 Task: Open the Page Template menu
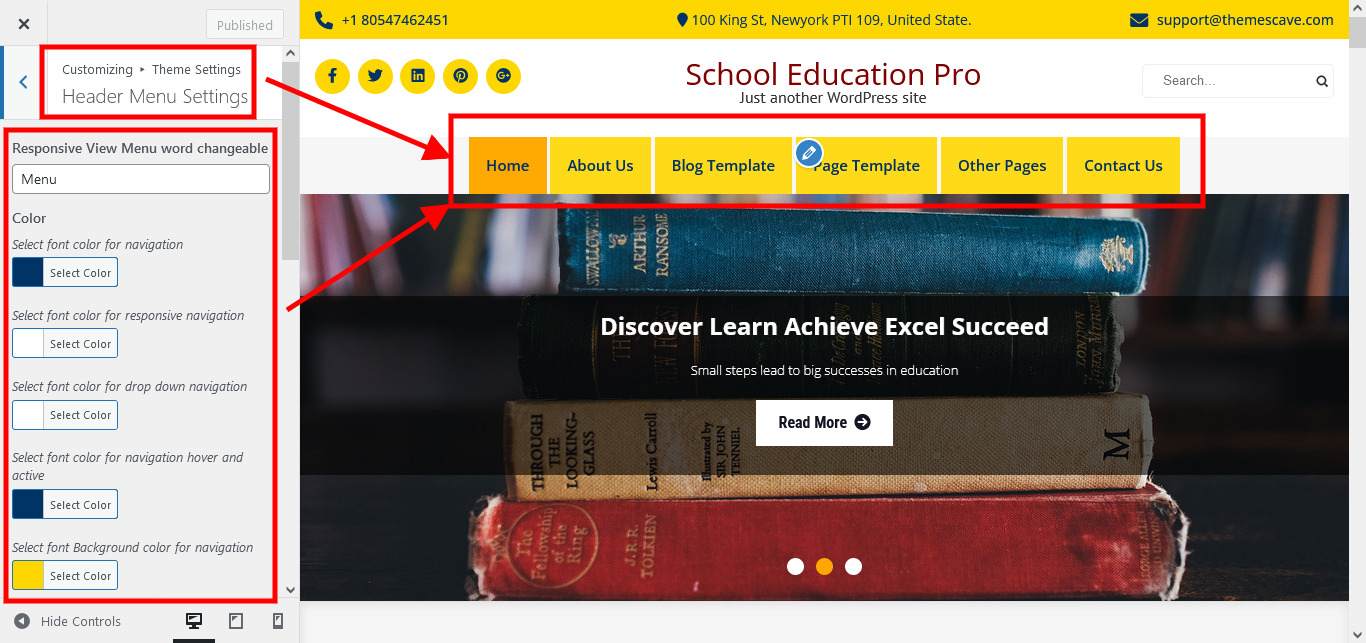866,165
